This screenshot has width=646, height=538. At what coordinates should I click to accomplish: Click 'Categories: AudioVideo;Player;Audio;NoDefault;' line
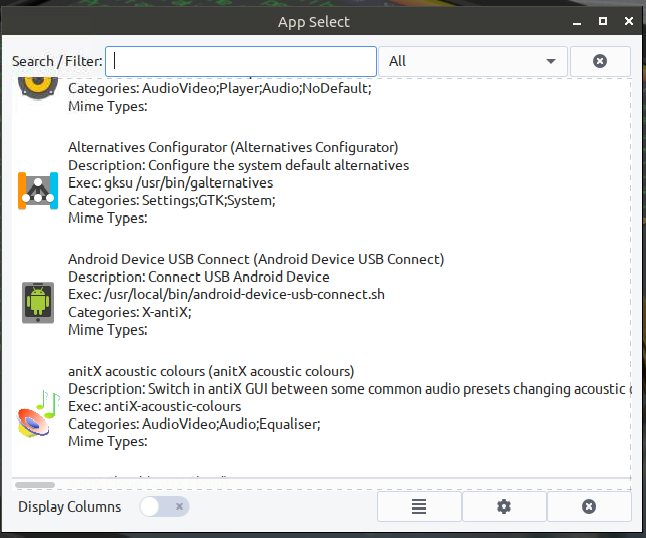(x=220, y=88)
